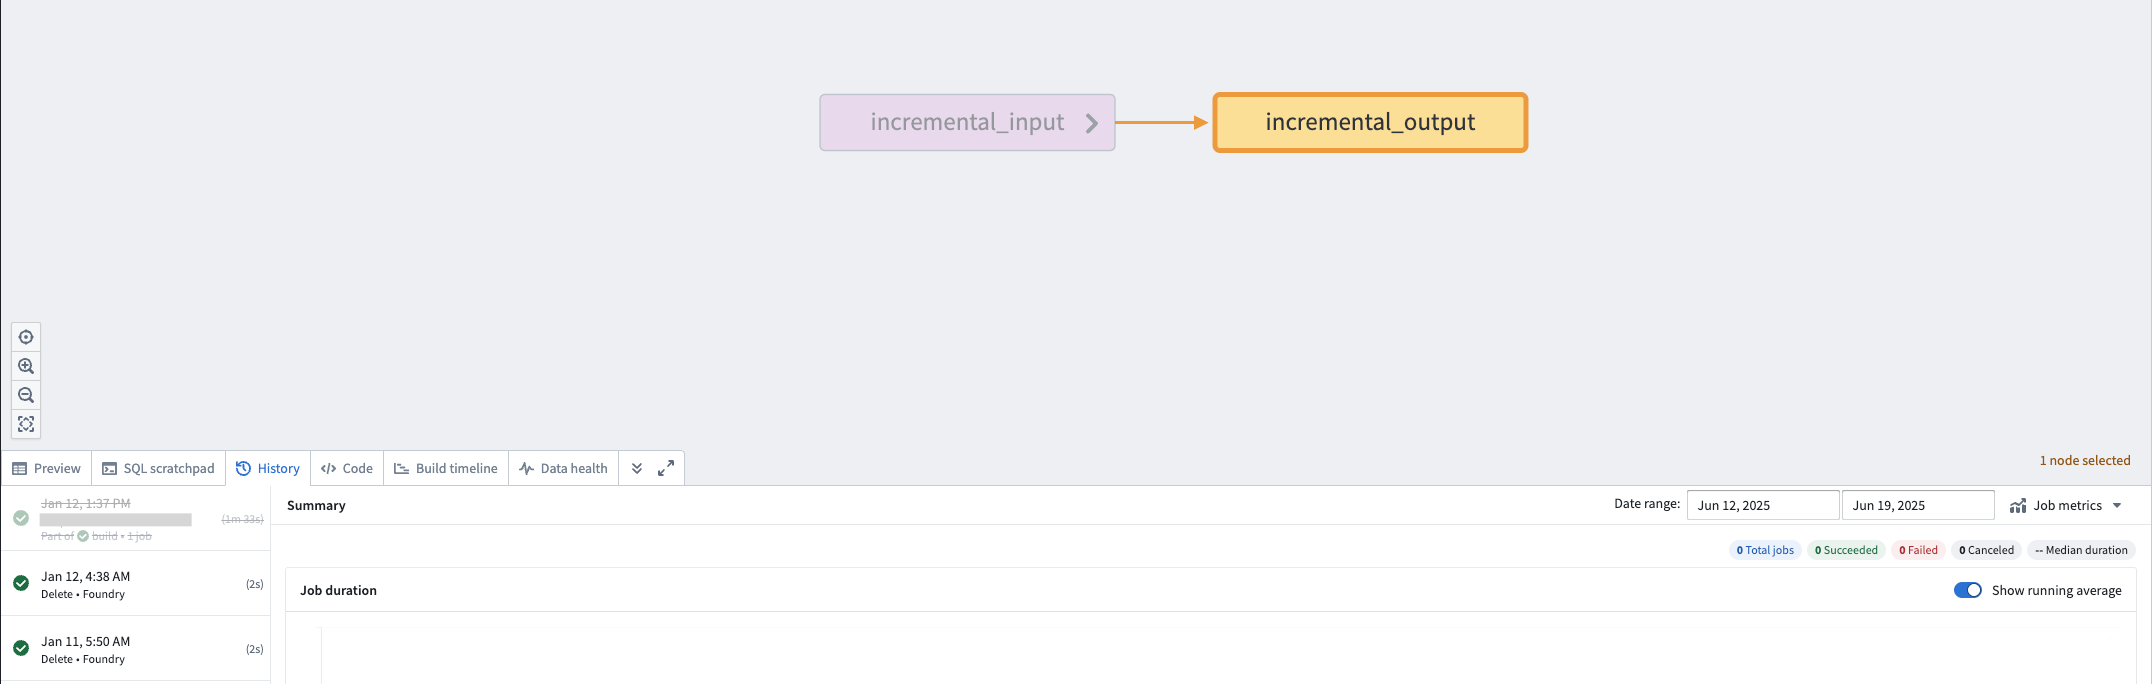Click the end date field Jun 19, 2025
The width and height of the screenshot is (2153, 684).
[x=1917, y=505]
